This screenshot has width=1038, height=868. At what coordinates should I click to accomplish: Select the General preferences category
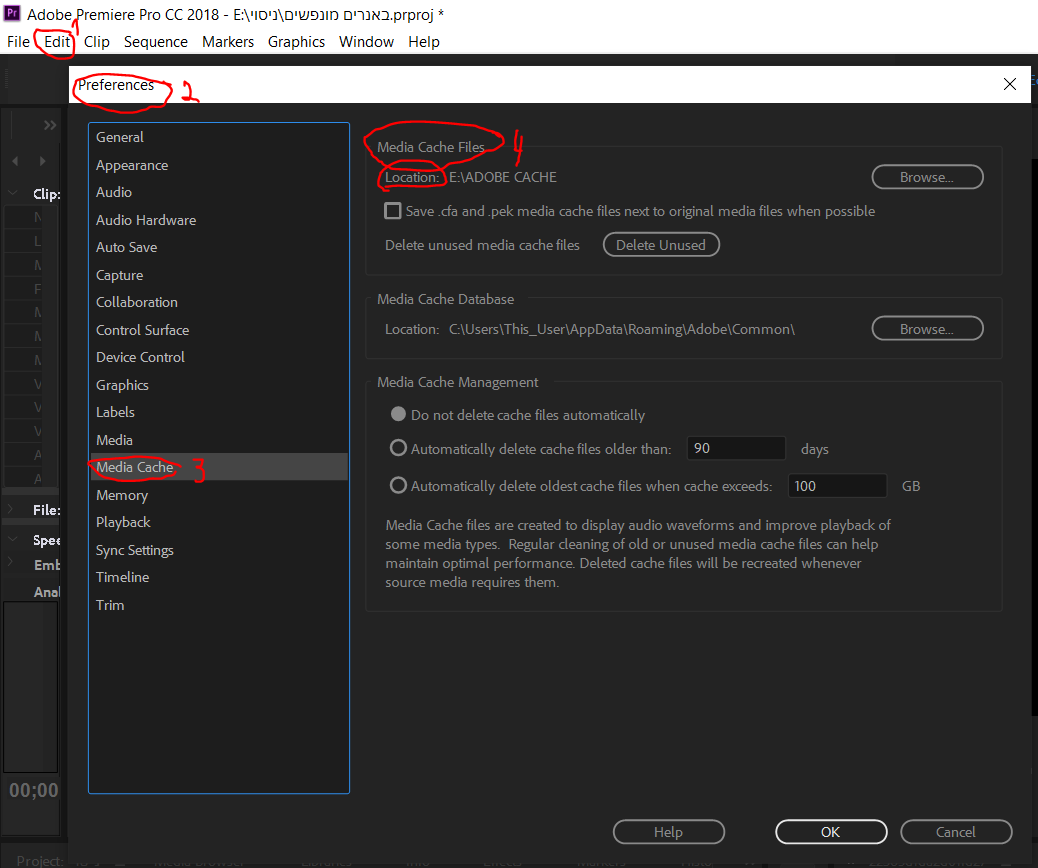coord(218,137)
